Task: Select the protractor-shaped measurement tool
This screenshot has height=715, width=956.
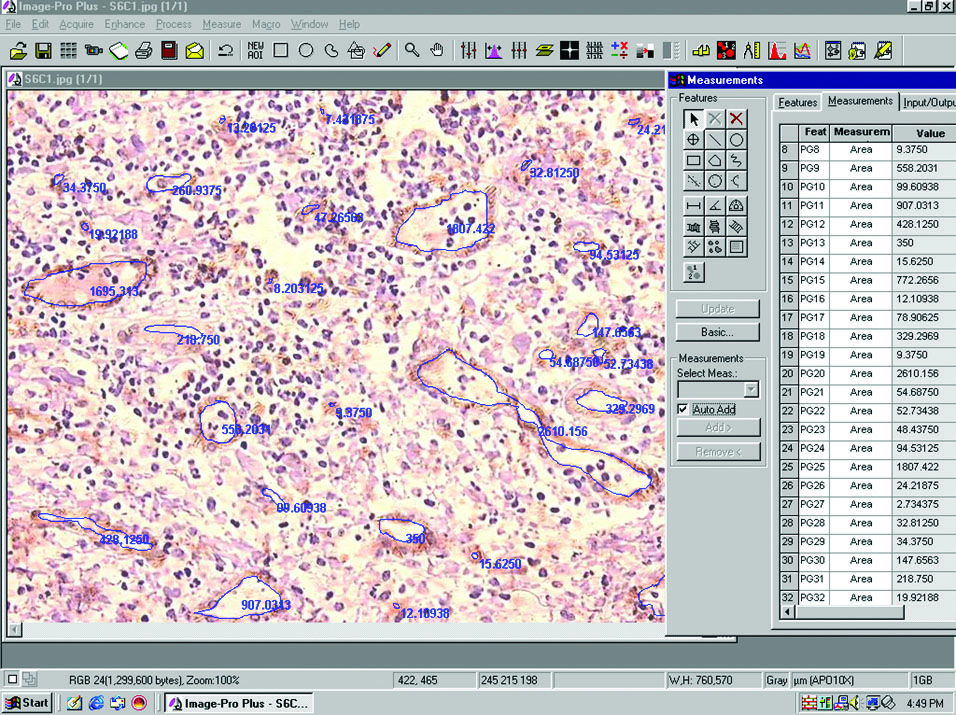Action: tap(736, 206)
